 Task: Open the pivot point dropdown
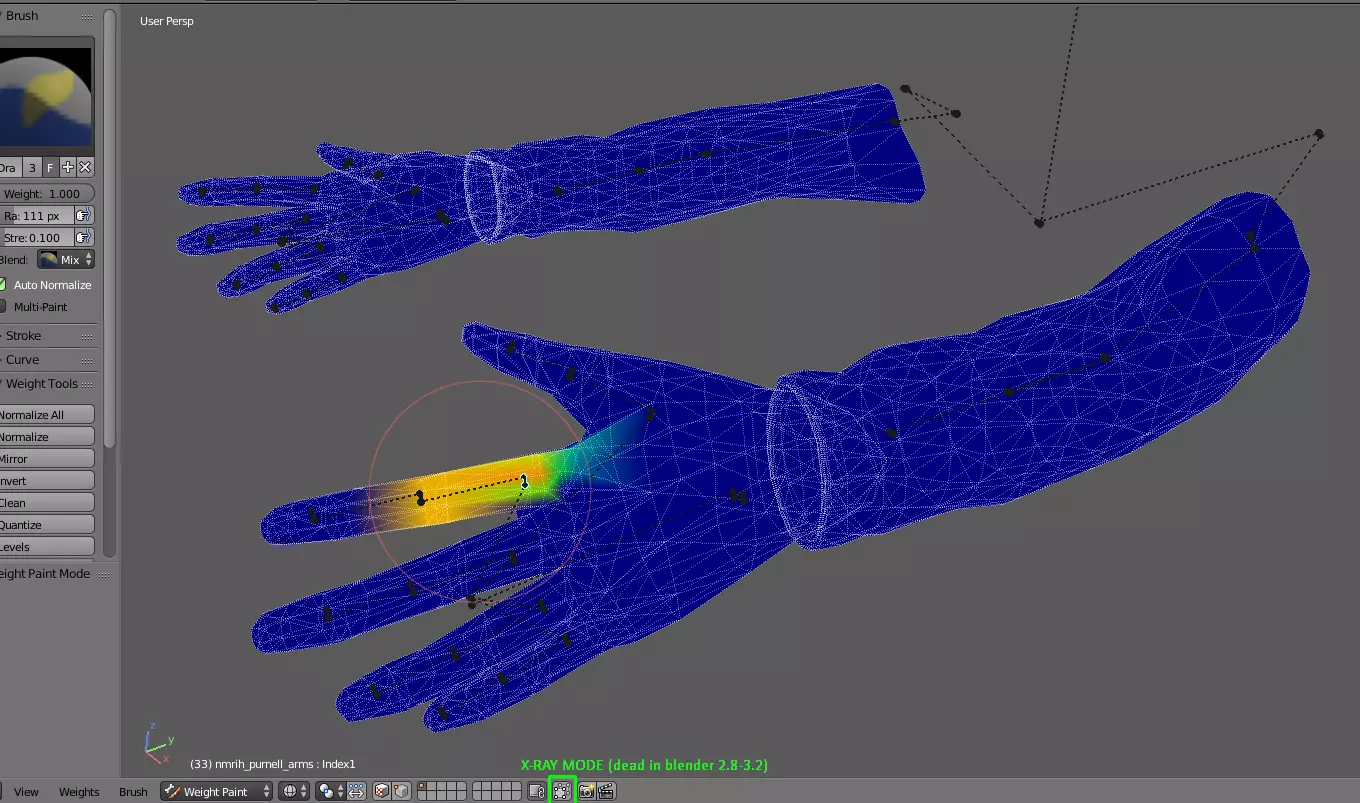pyautogui.click(x=330, y=791)
